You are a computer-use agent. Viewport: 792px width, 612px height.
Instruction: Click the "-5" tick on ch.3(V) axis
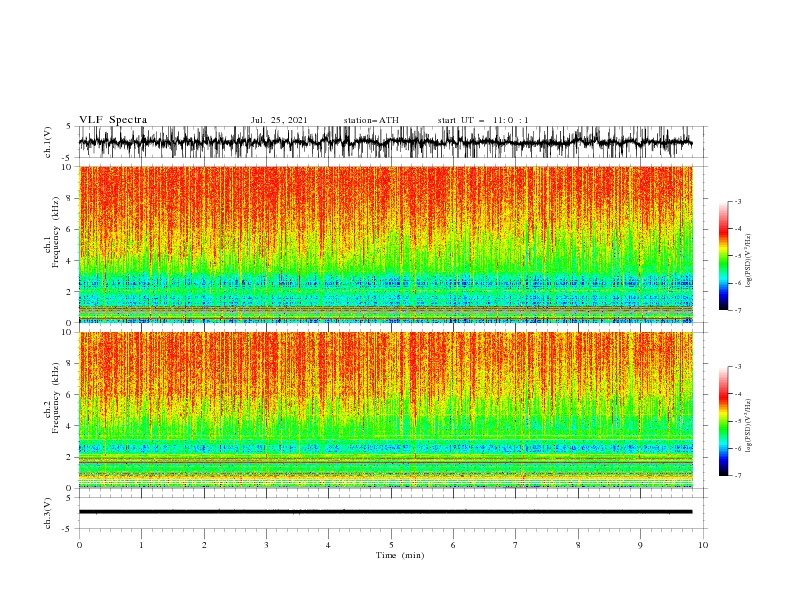tap(68, 529)
